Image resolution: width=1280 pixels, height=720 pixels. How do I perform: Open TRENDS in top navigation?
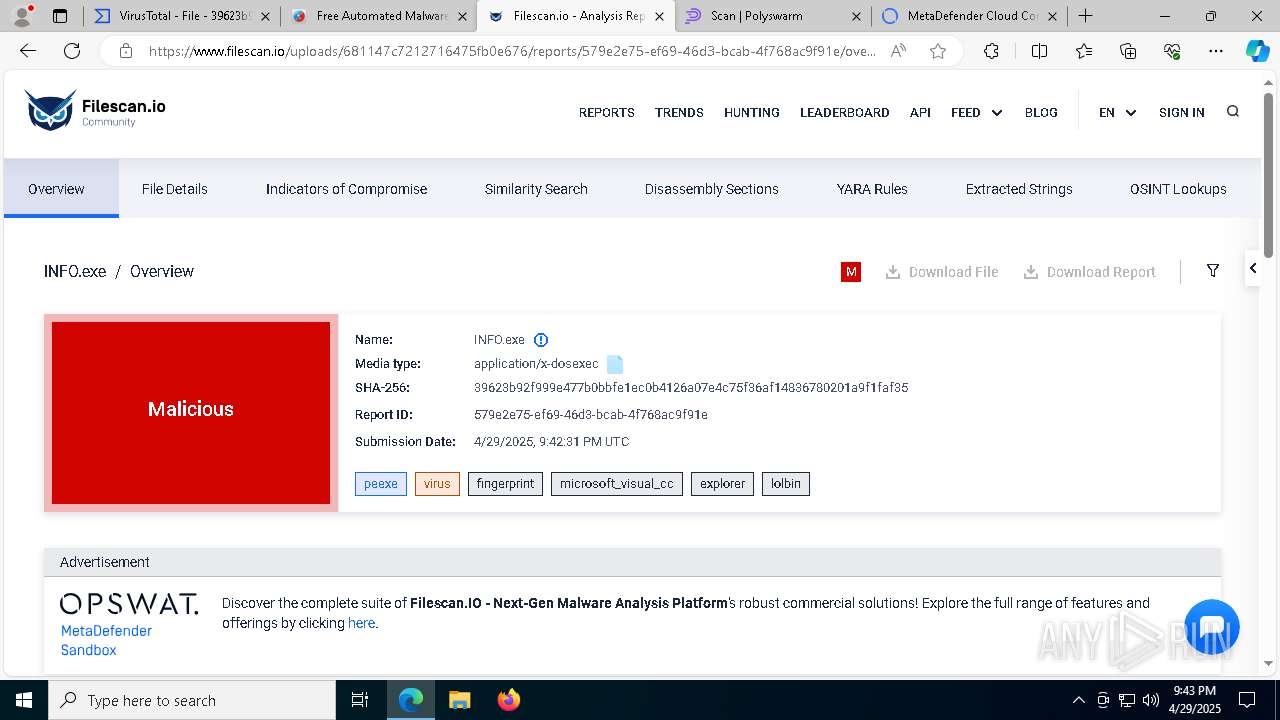[679, 113]
